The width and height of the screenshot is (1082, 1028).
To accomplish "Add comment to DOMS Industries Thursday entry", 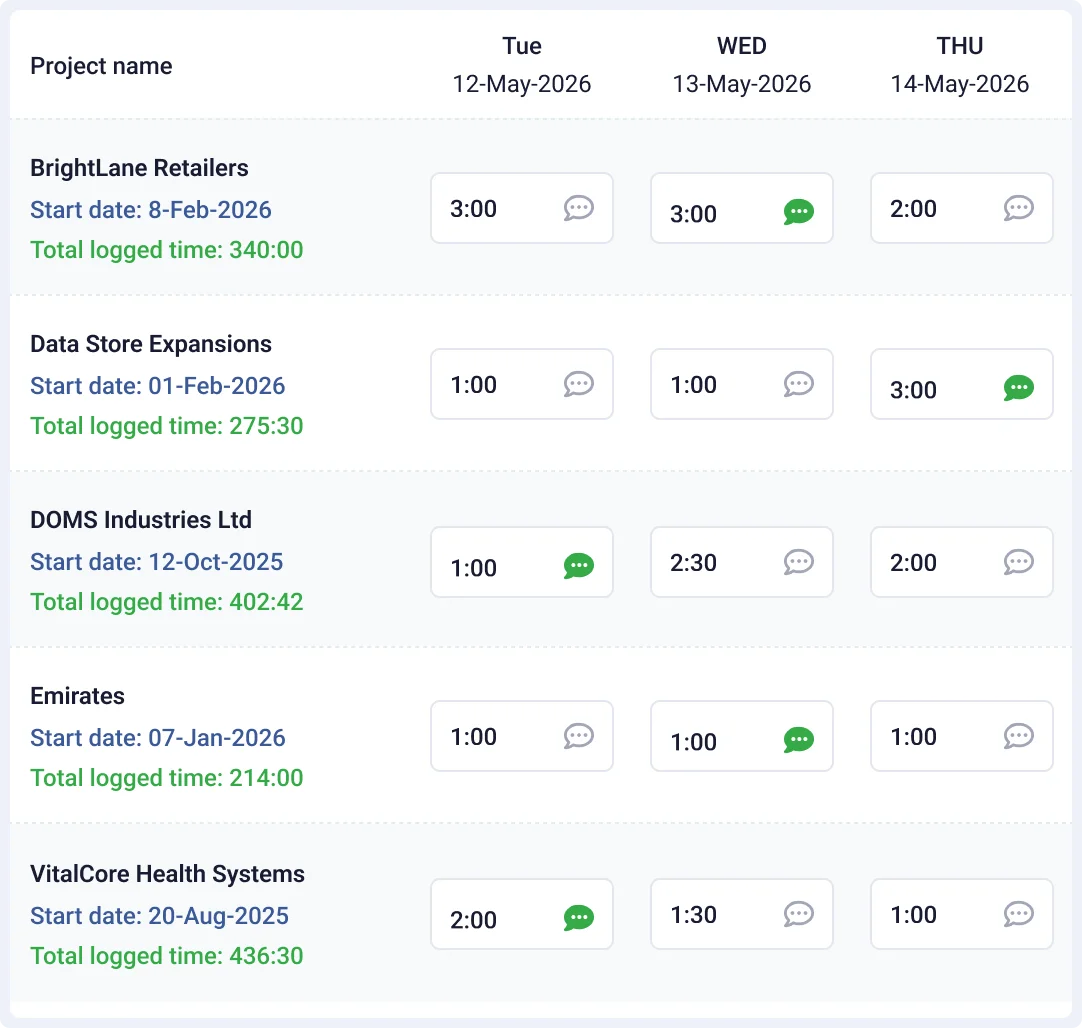I will (1019, 562).
